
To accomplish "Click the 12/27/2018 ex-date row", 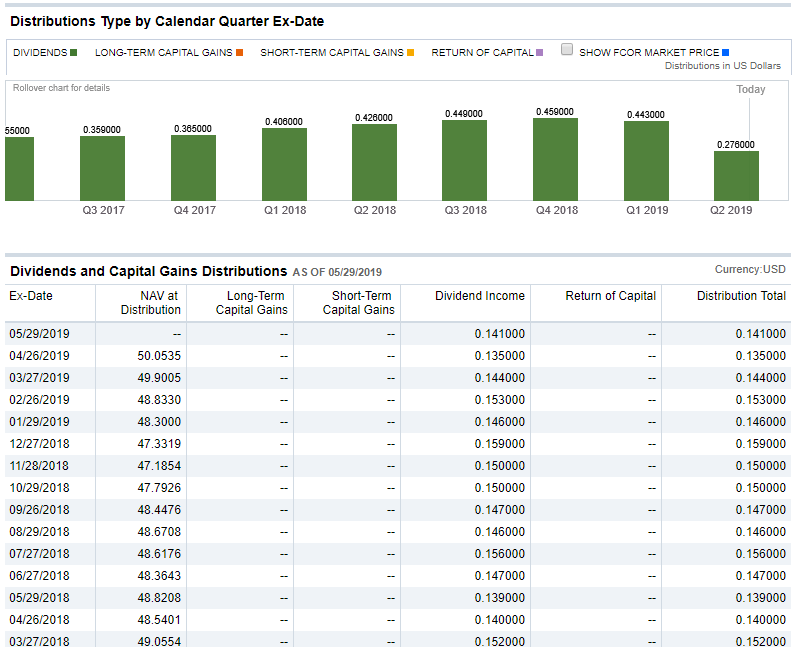I will (39, 444).
